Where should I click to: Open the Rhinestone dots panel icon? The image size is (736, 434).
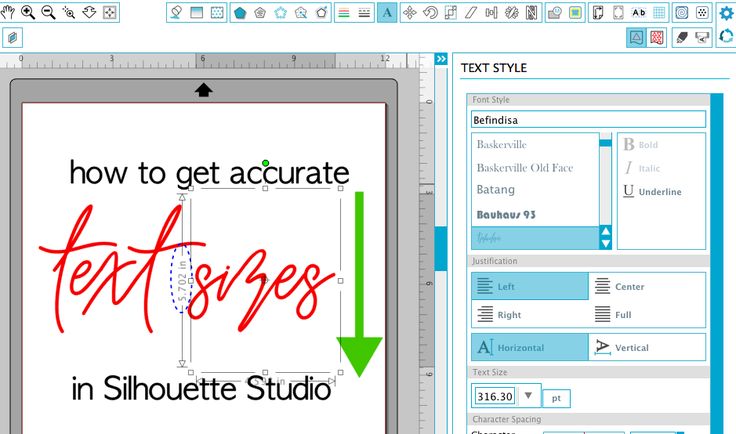(x=703, y=13)
